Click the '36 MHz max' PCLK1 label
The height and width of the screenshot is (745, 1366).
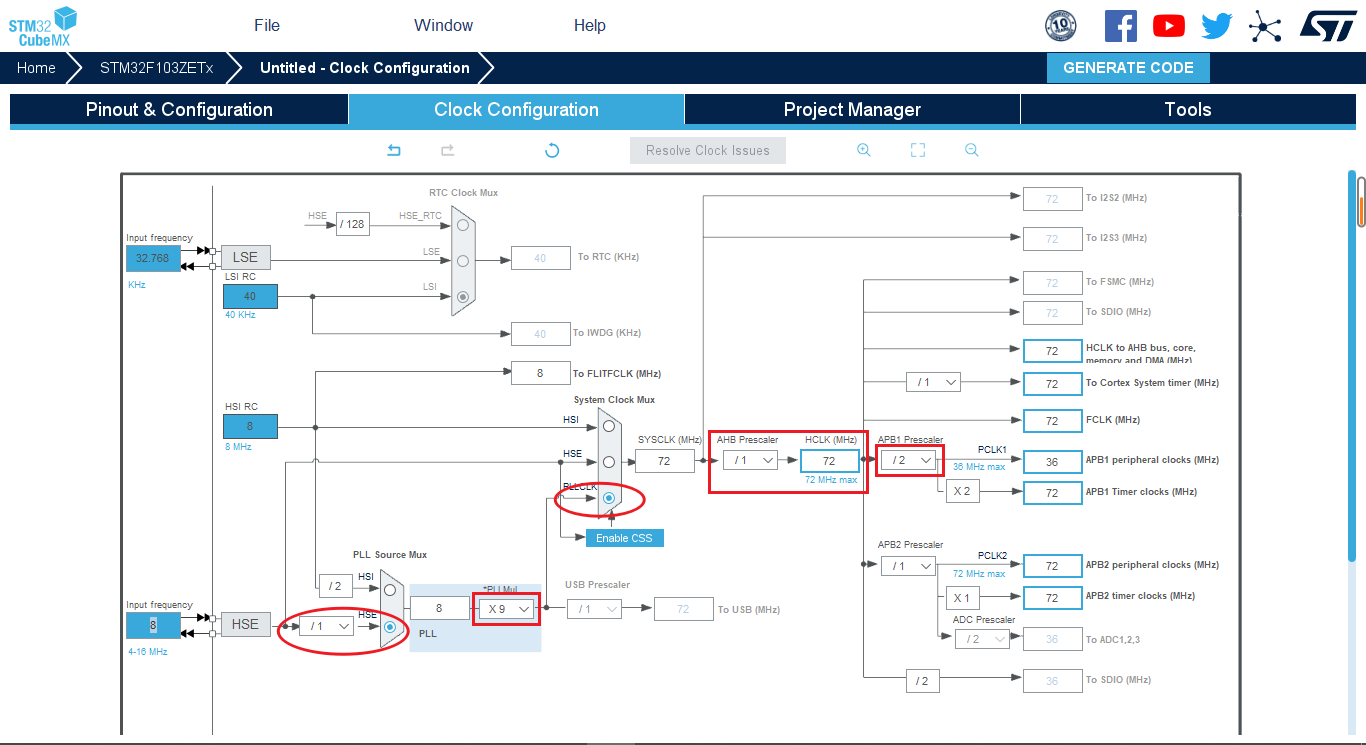click(x=979, y=467)
